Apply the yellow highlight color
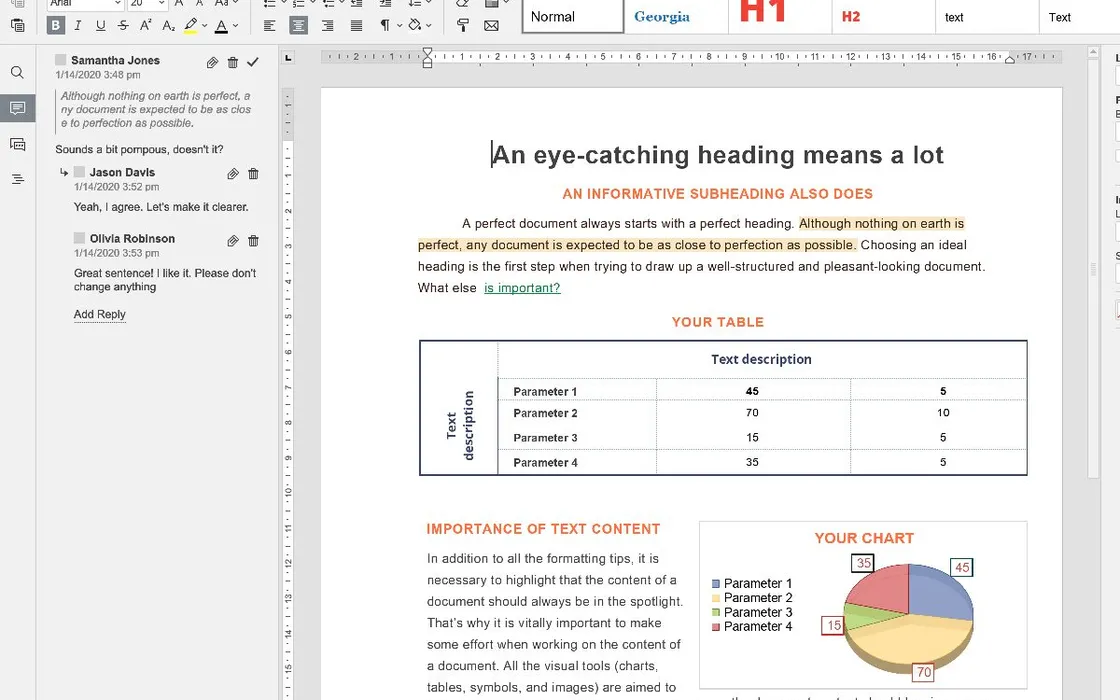This screenshot has width=1120, height=700. (190, 26)
